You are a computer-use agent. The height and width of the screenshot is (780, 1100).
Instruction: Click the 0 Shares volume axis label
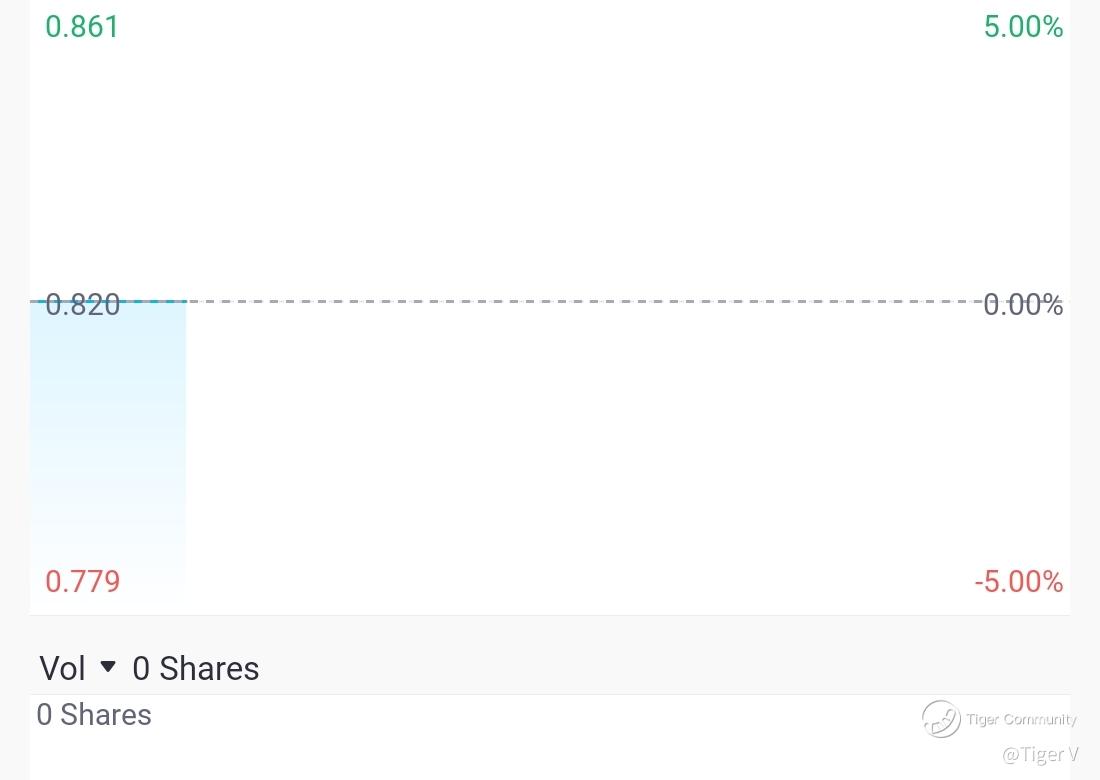tap(94, 715)
